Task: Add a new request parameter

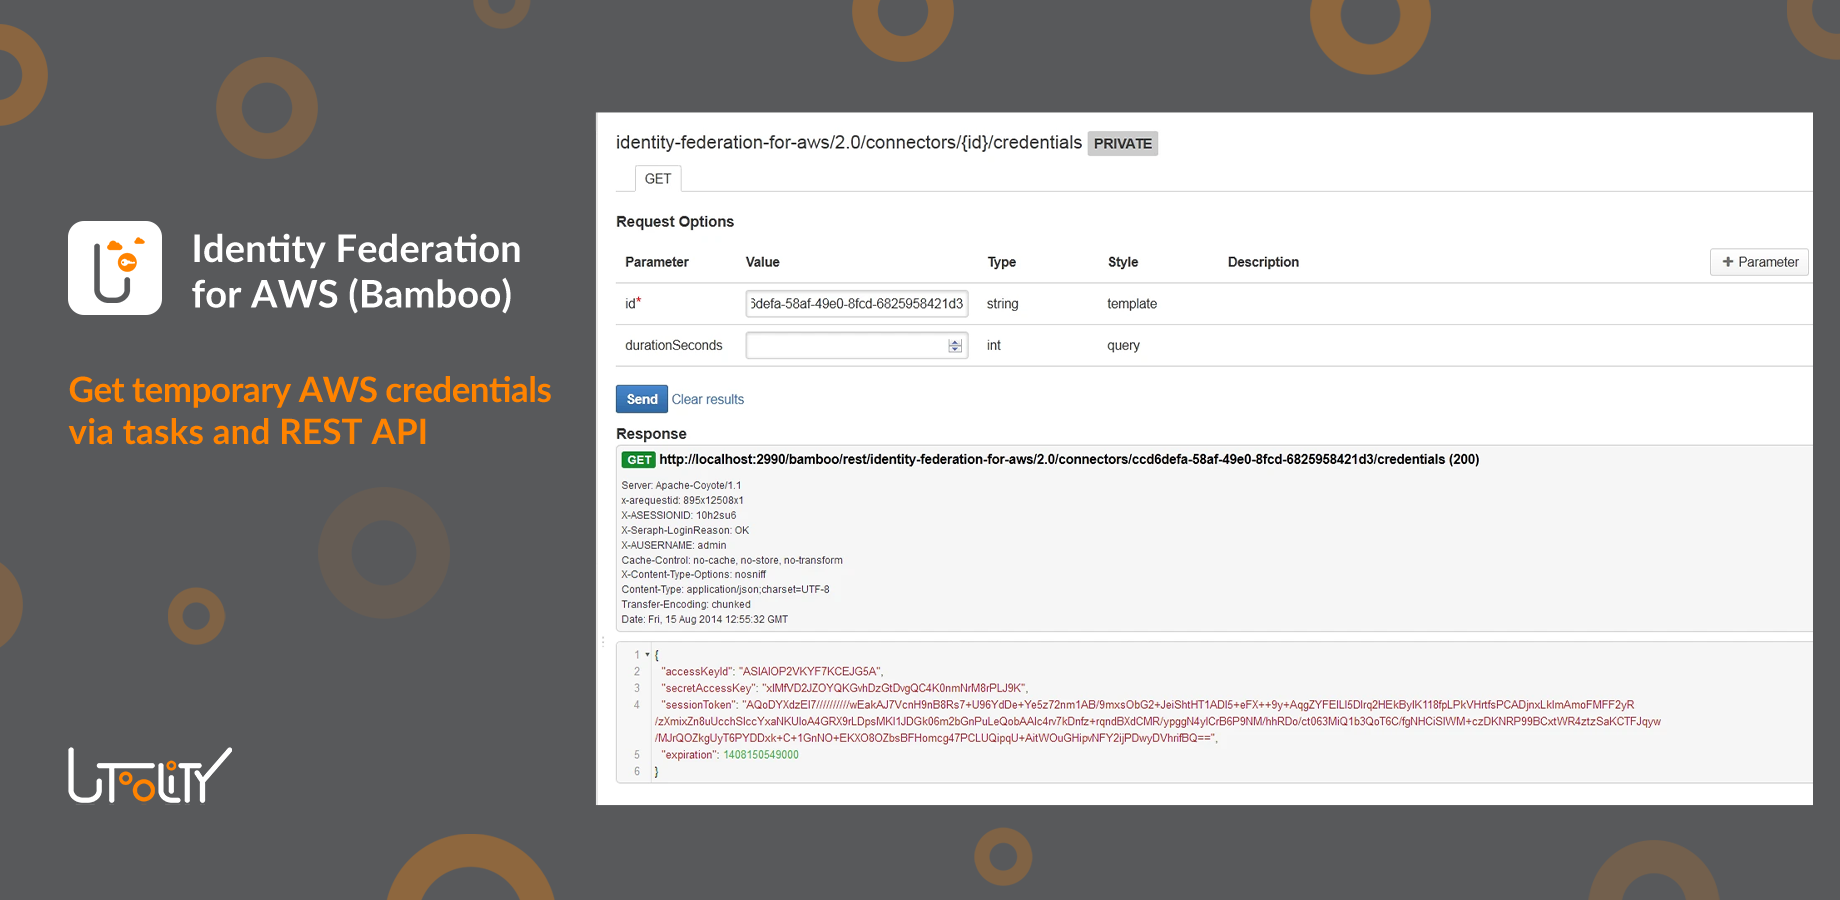Action: point(1758,261)
